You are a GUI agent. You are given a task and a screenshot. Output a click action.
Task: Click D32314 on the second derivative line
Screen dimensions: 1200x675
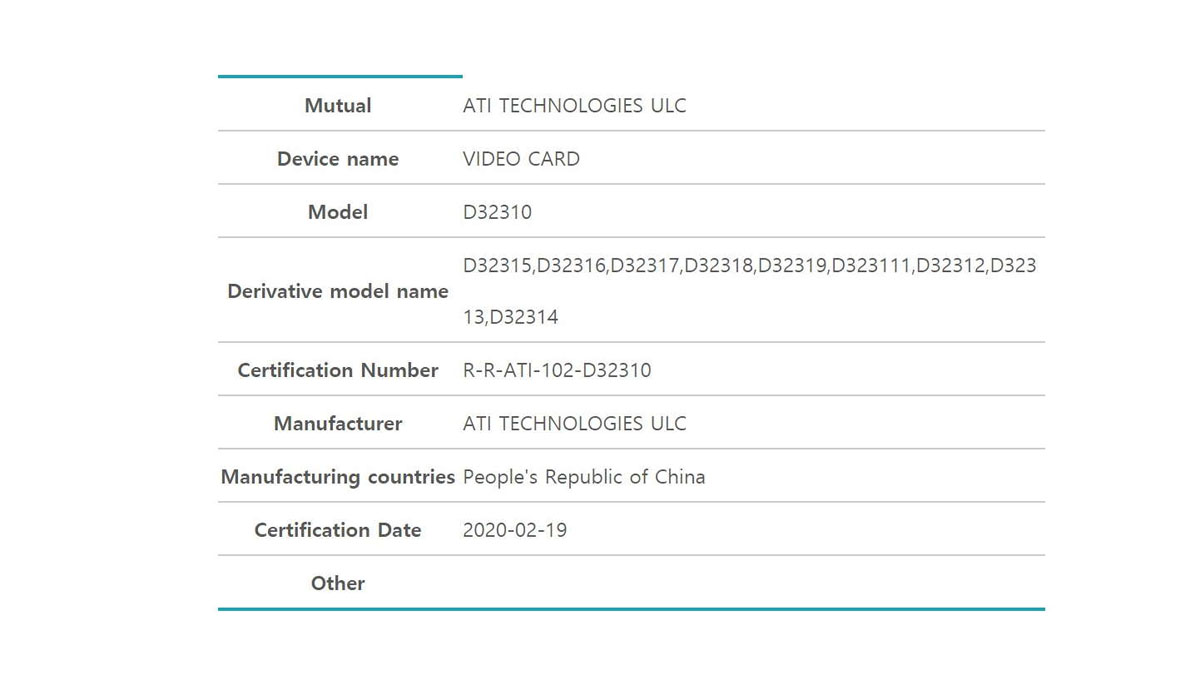click(x=526, y=318)
